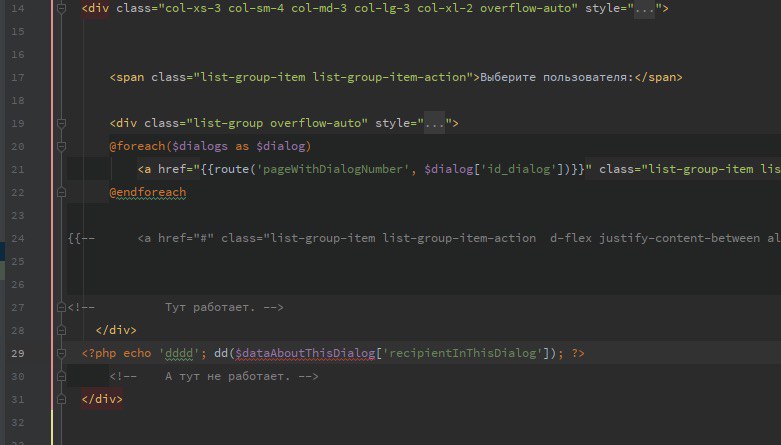Click the route function call on line 21
This screenshot has width=781, height=445.
tap(232, 169)
